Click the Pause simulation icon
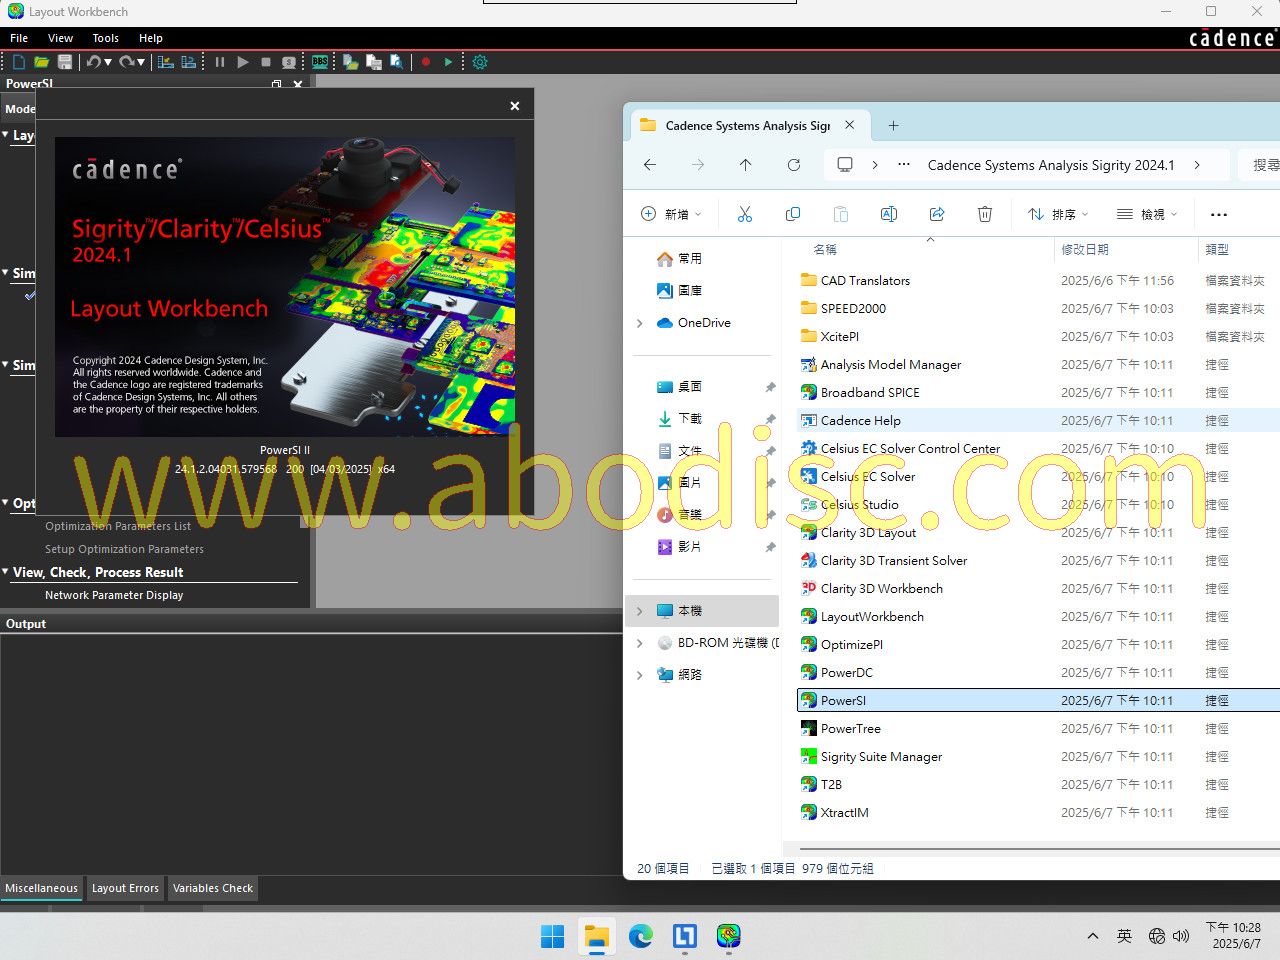The width and height of the screenshot is (1280, 960). (x=220, y=62)
